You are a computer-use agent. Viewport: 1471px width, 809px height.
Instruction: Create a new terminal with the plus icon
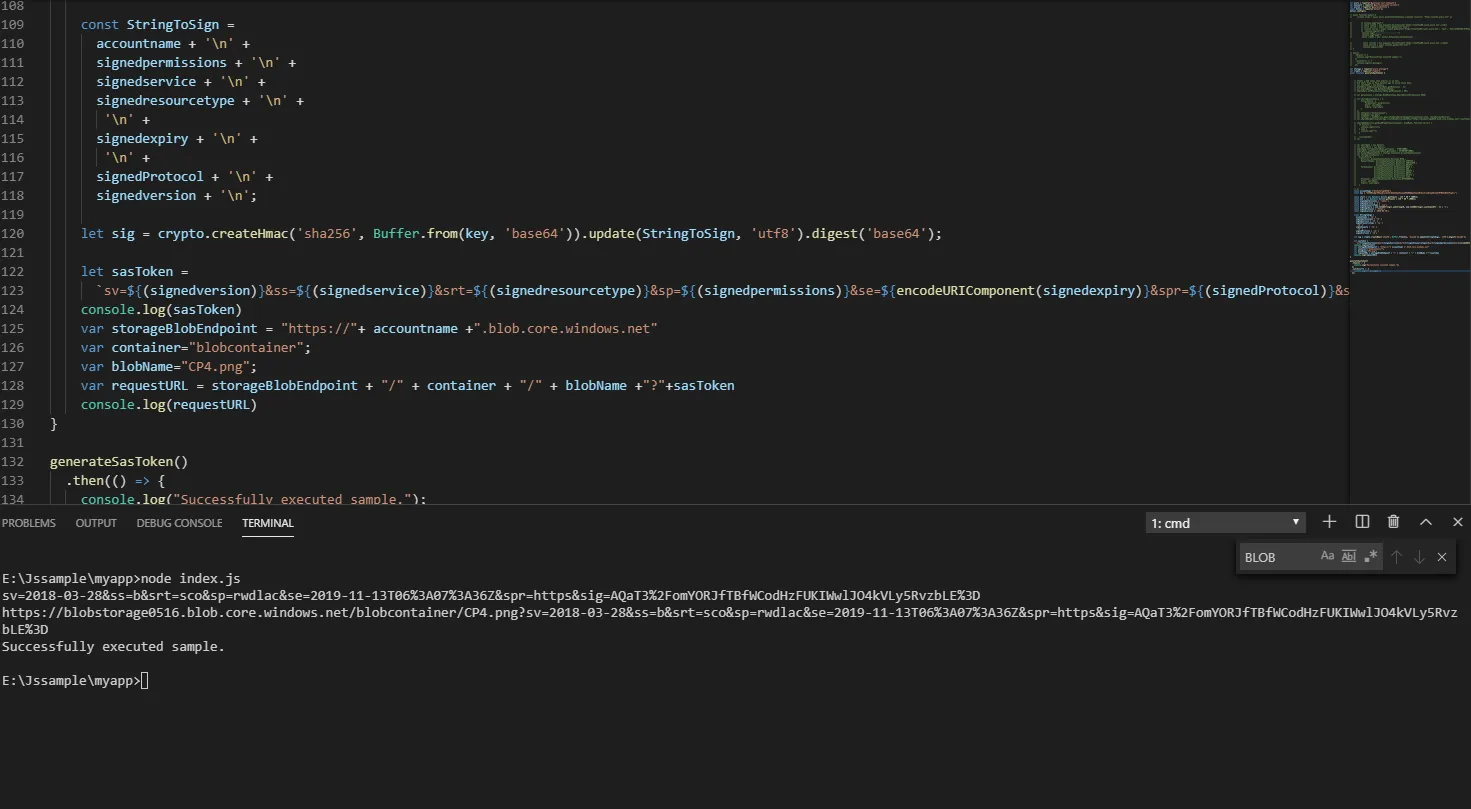pyautogui.click(x=1329, y=522)
